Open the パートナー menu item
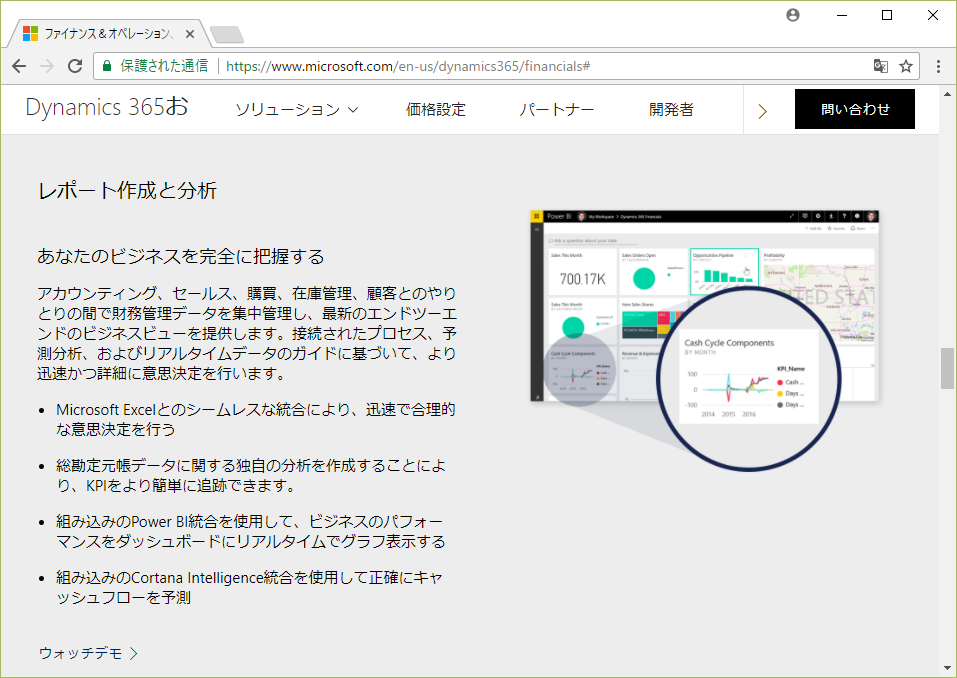The image size is (957, 678). 557,110
